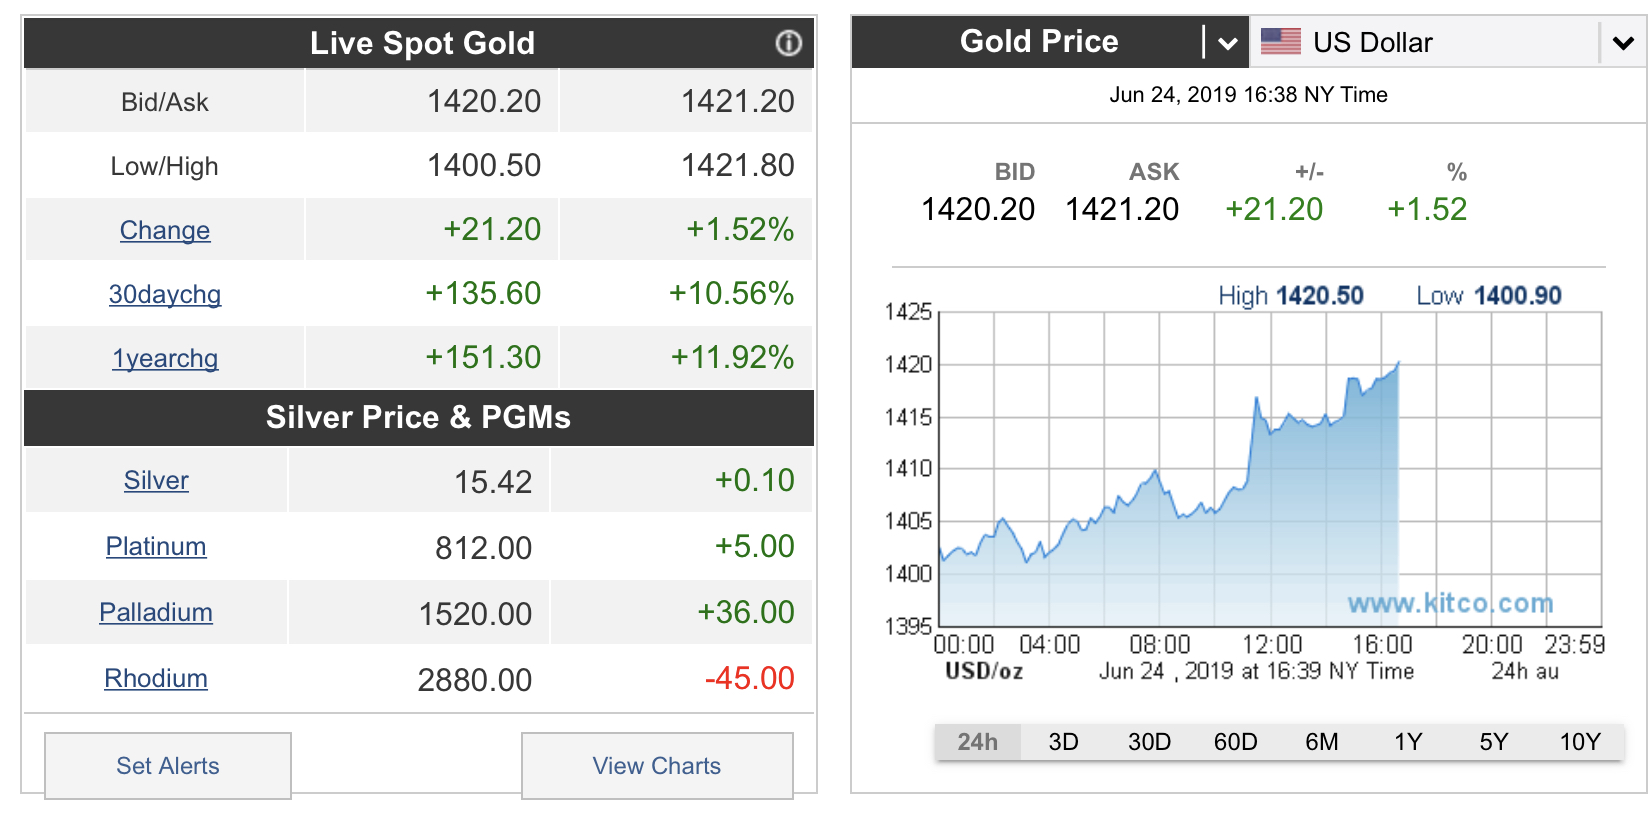Open the Silver price link
1651x828 pixels.
[156, 481]
